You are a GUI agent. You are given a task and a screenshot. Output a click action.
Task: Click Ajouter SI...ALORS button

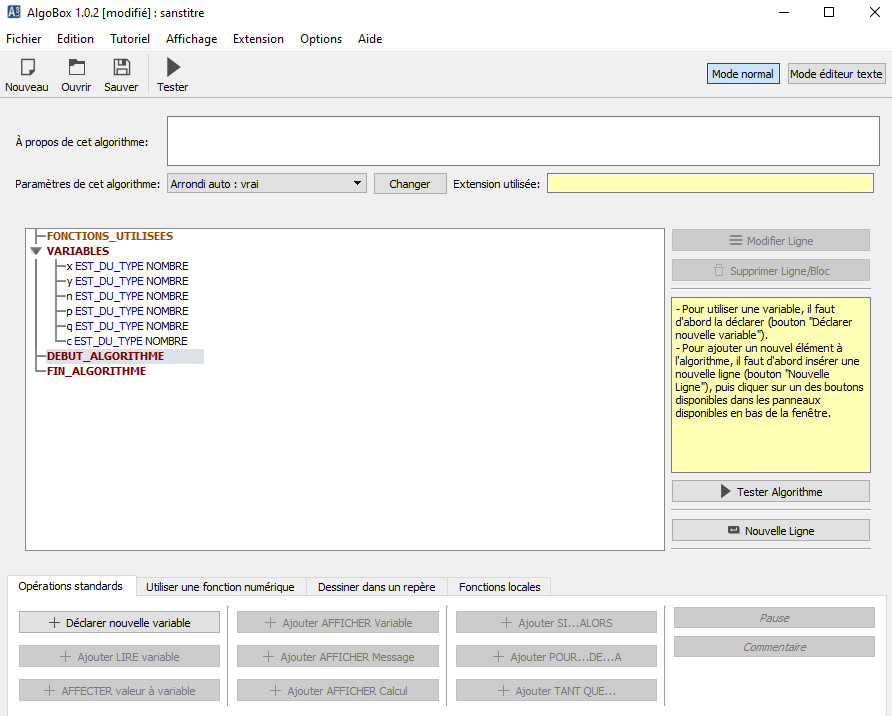coord(556,622)
